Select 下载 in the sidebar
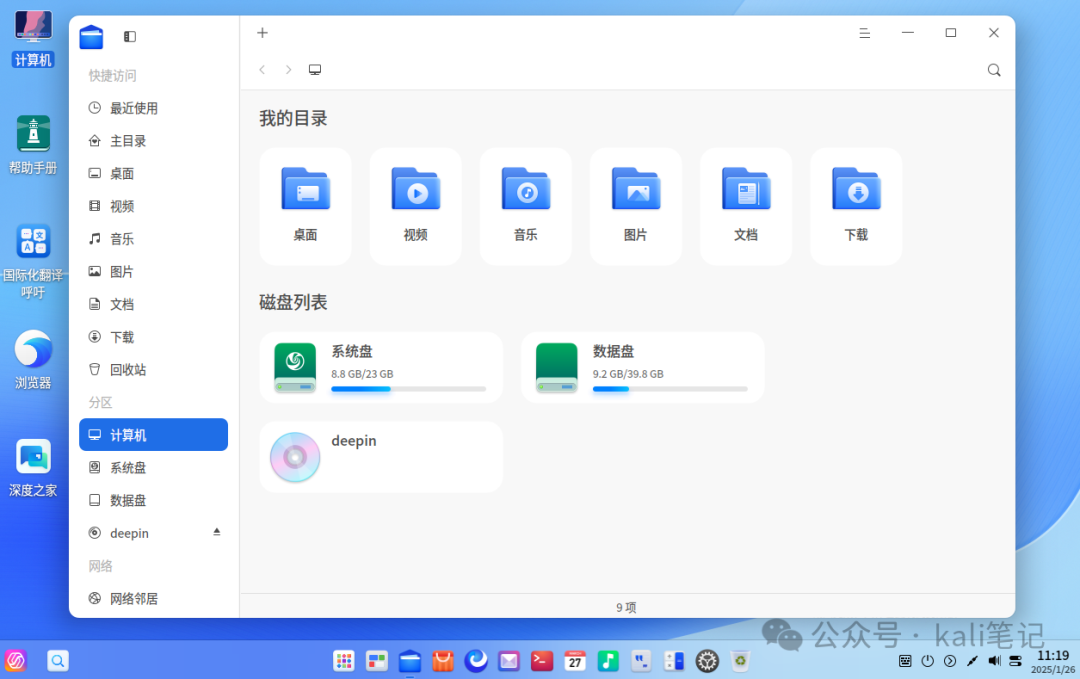 (x=154, y=337)
